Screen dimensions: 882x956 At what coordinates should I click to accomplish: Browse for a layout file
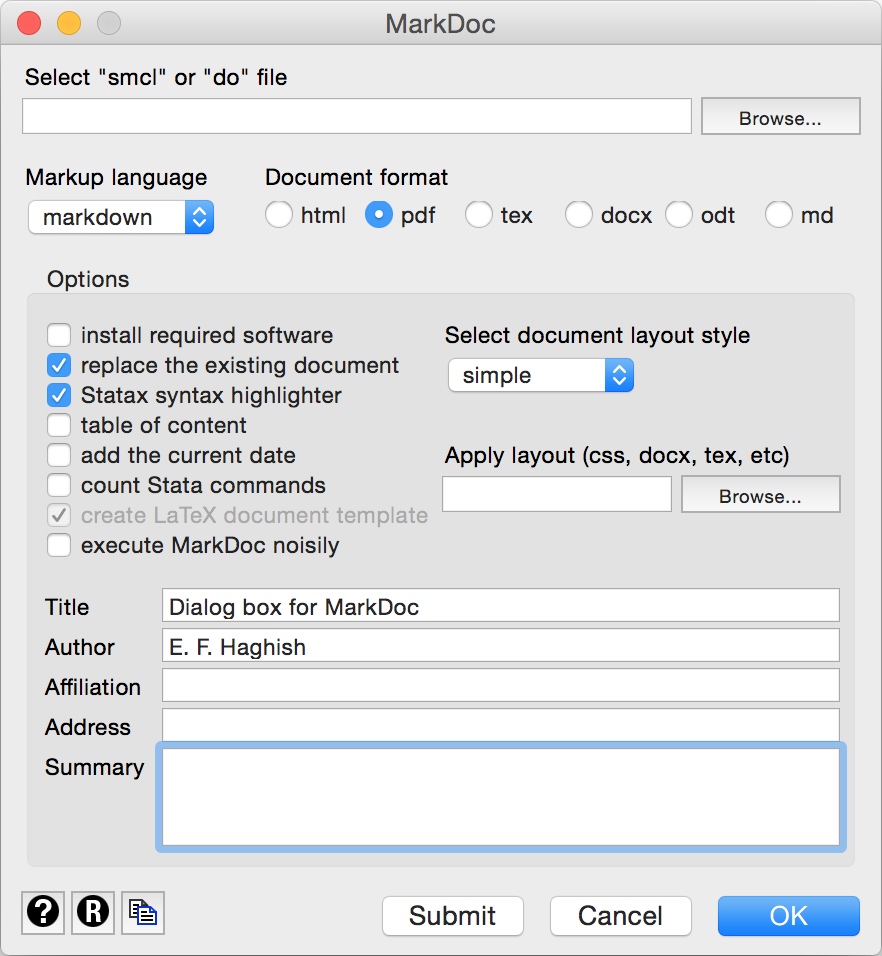coord(760,494)
